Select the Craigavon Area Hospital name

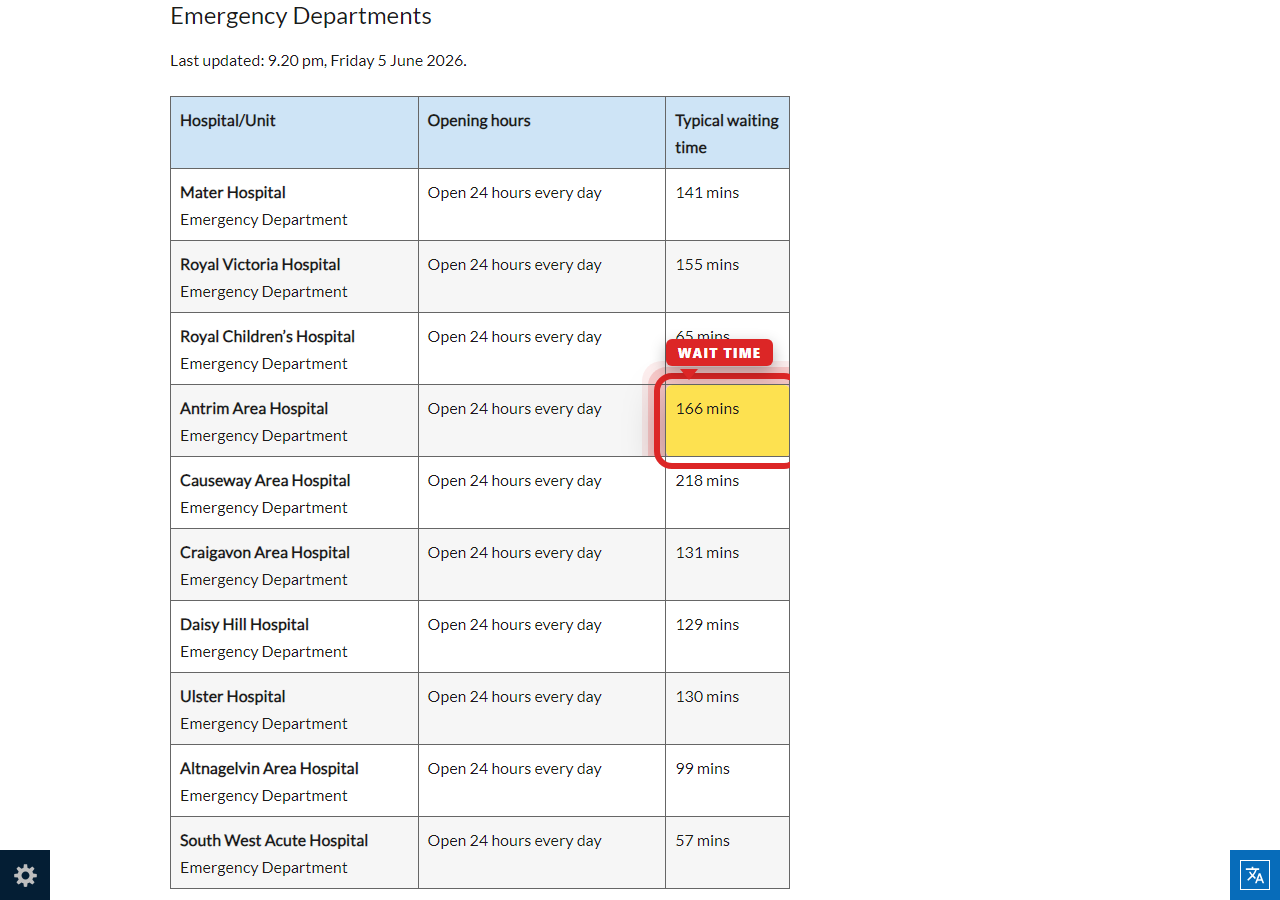[265, 552]
